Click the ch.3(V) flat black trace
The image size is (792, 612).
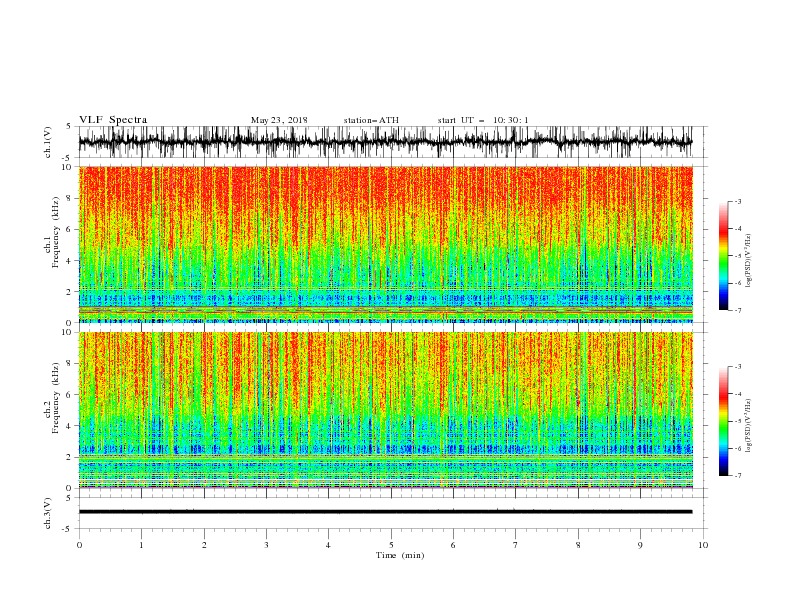385,512
